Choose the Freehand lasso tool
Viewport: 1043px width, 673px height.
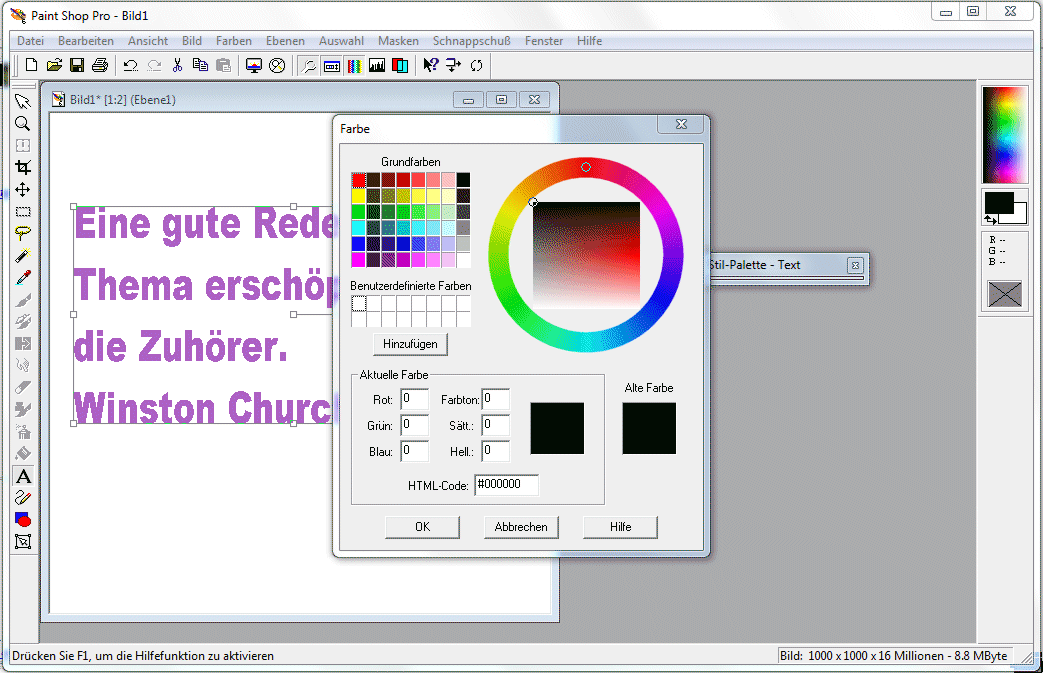click(x=23, y=233)
